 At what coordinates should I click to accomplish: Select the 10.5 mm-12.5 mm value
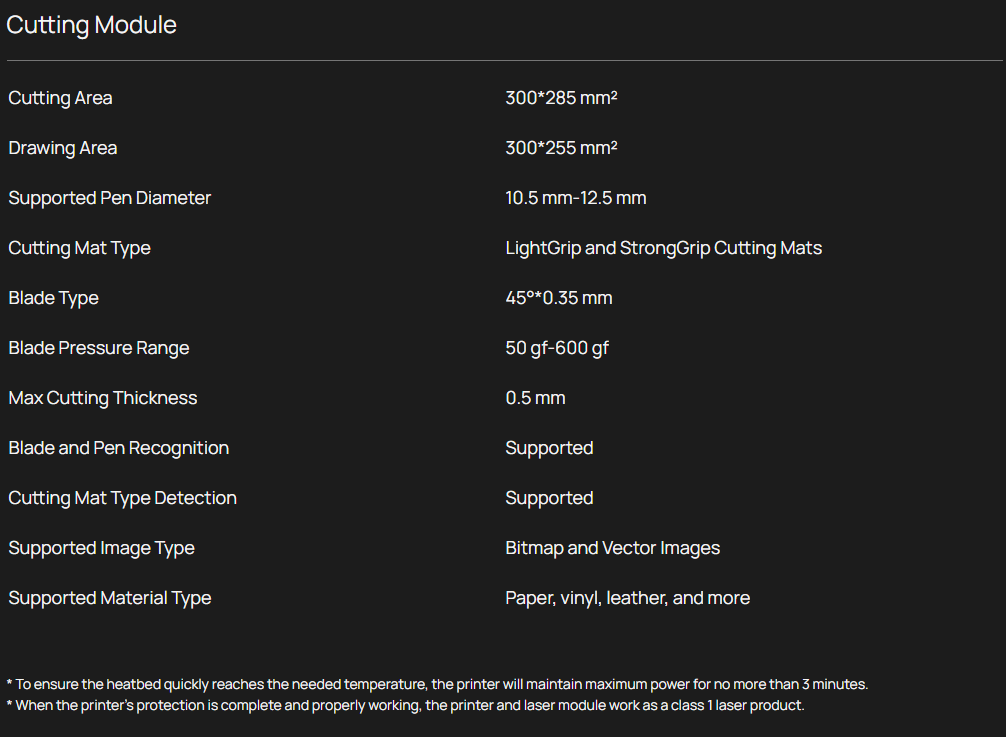click(x=576, y=198)
